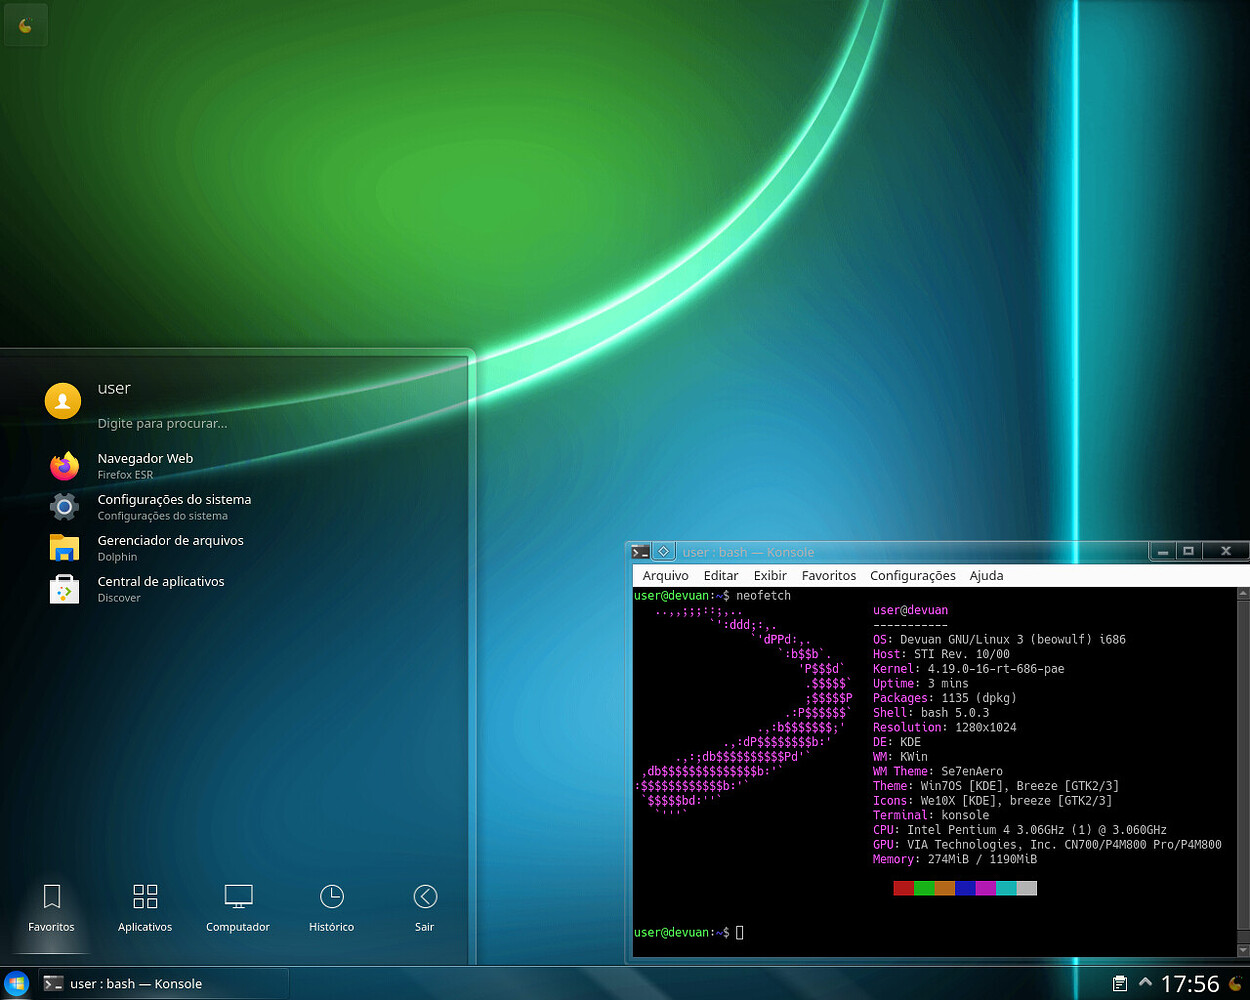Click the red color block in neofetch output
This screenshot has height=1000, width=1250.
tap(903, 888)
